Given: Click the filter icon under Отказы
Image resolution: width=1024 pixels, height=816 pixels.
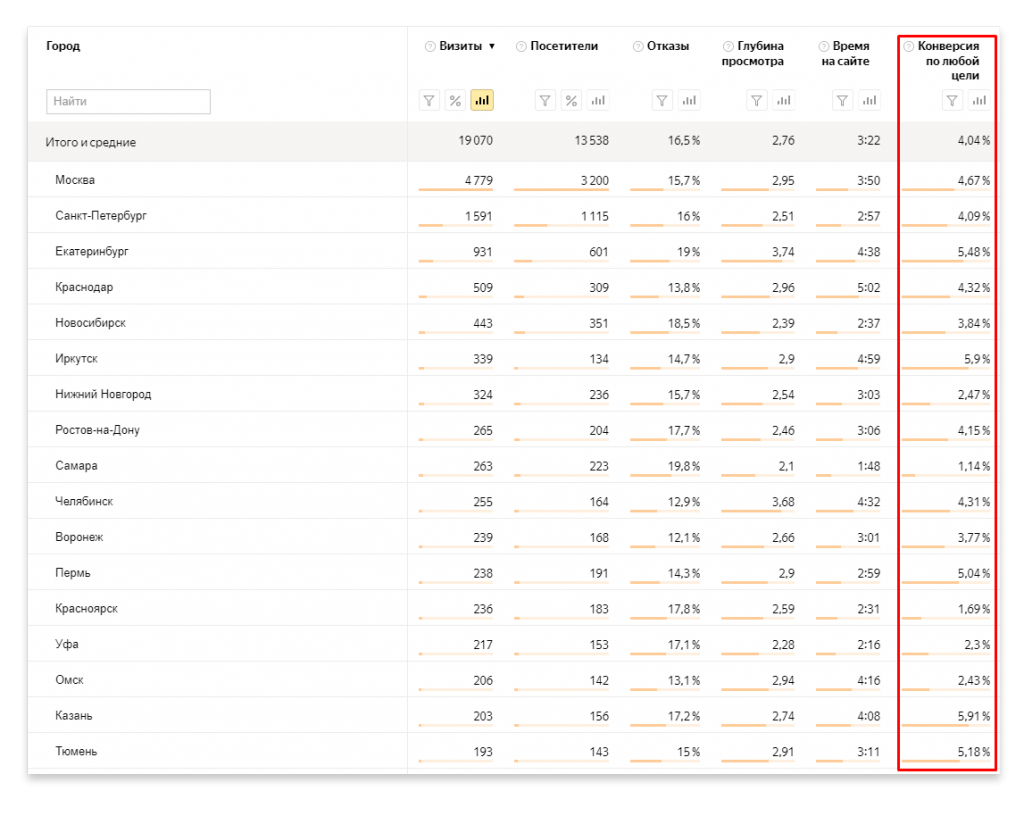Looking at the screenshot, I should [x=662, y=101].
